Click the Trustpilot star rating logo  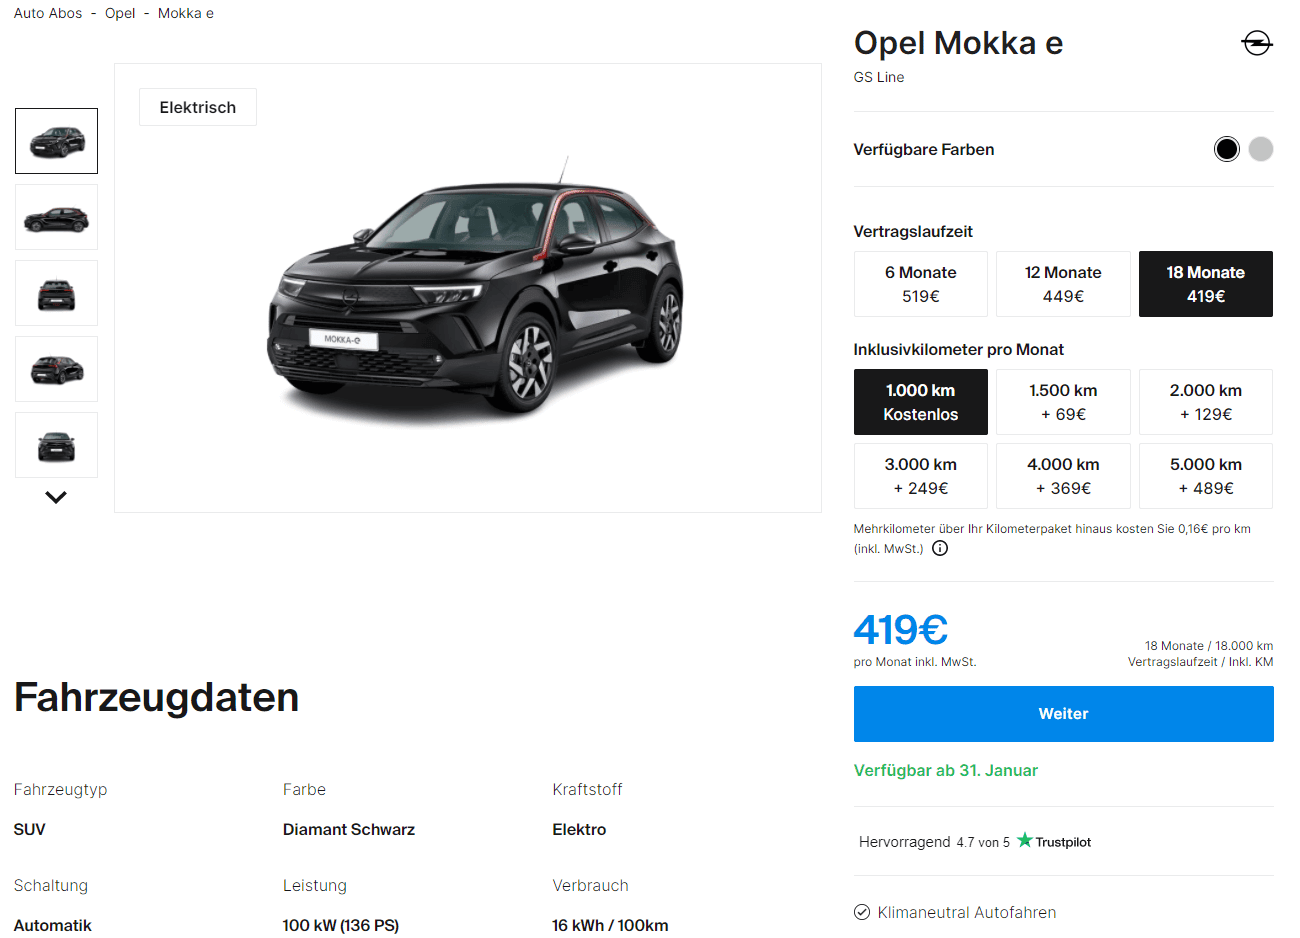pos(1054,841)
